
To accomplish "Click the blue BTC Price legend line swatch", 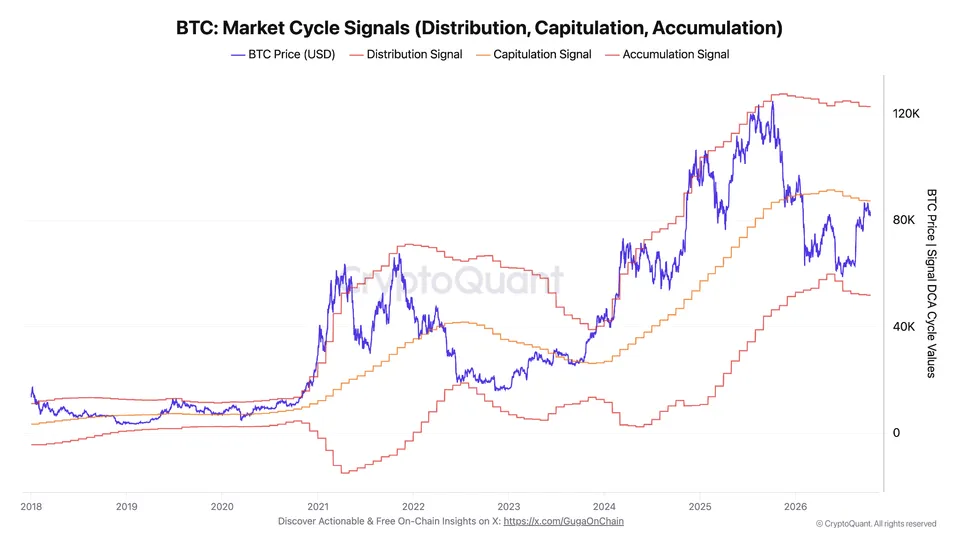I will click(x=238, y=55).
